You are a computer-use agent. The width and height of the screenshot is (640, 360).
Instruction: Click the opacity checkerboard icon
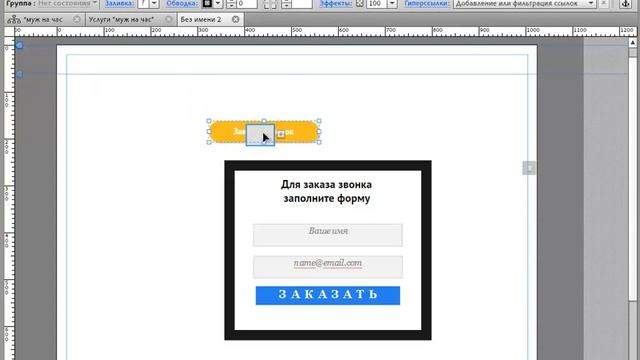coord(360,4)
